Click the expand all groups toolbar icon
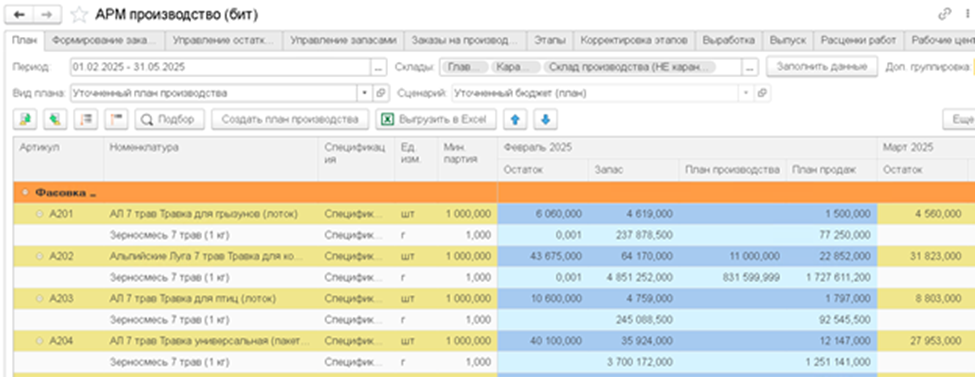 click(x=86, y=119)
